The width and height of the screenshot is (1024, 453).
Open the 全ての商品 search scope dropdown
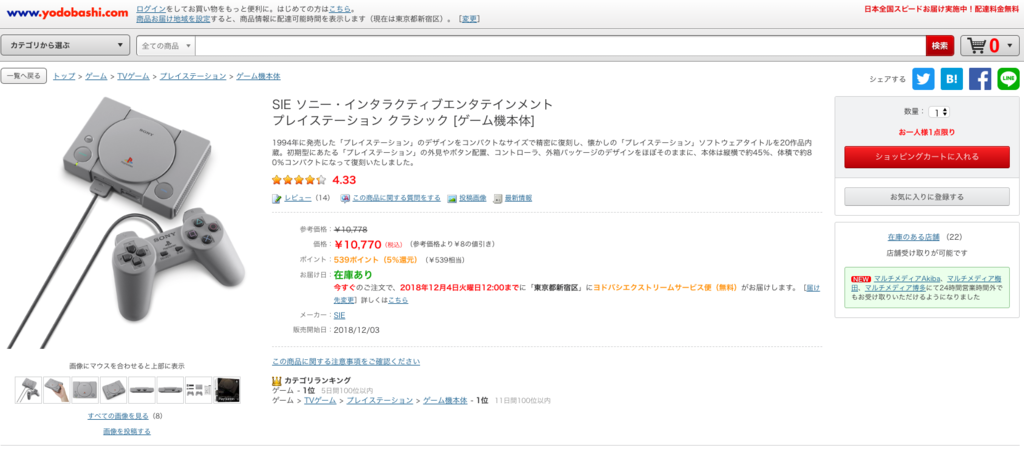click(x=166, y=46)
